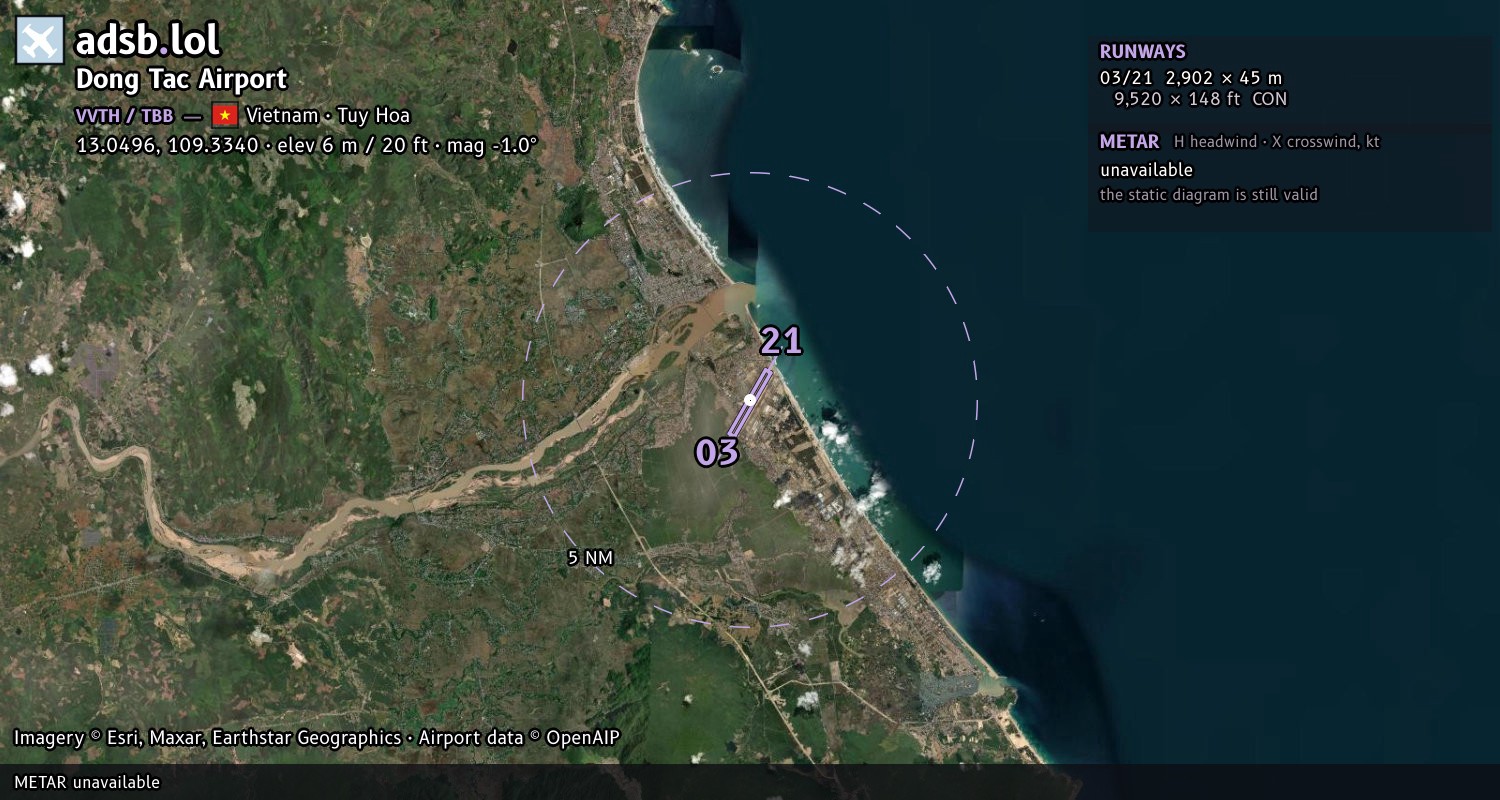Click the "9,520 × 148 ft CON" runway dimensions

1201,99
